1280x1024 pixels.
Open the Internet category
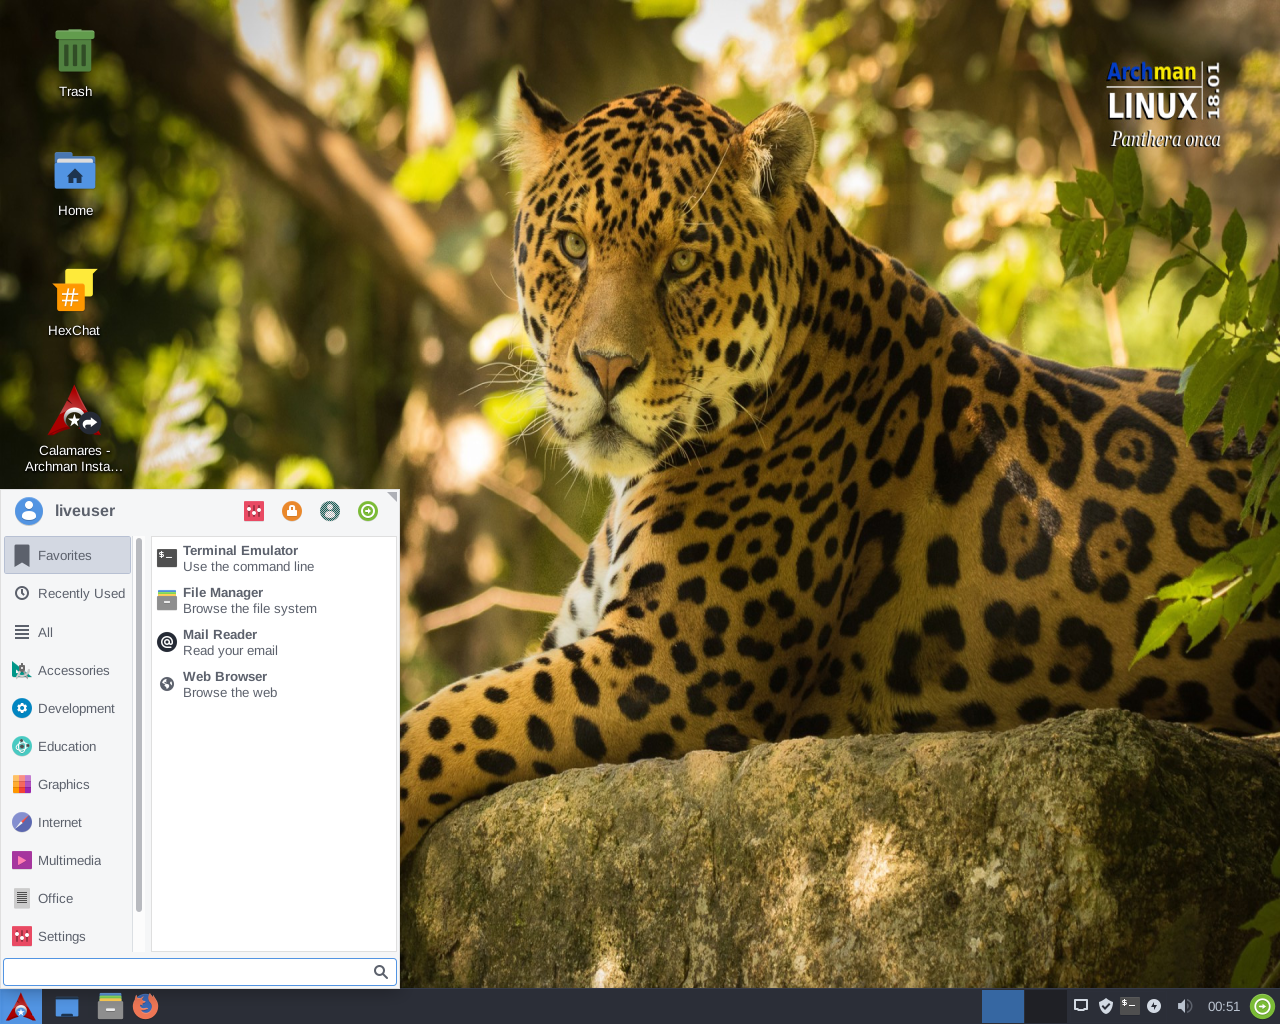[x=68, y=822]
